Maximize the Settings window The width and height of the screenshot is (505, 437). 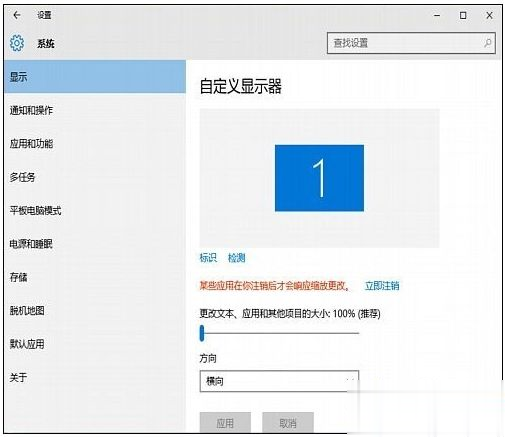[463, 15]
